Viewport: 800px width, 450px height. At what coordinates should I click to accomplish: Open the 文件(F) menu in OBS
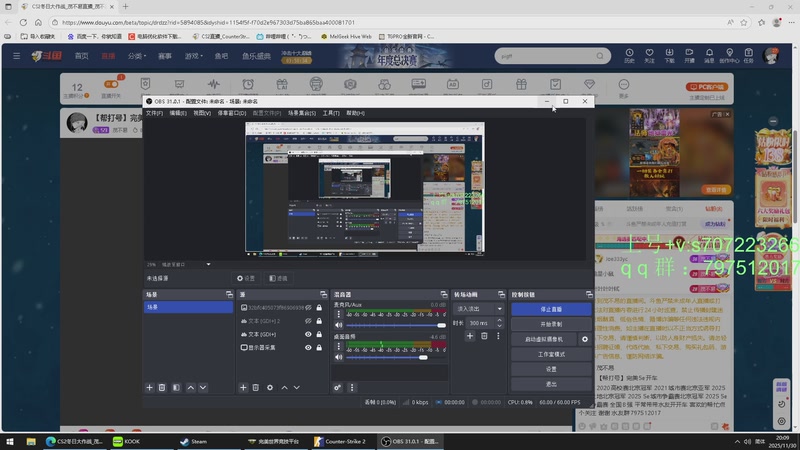(x=154, y=113)
